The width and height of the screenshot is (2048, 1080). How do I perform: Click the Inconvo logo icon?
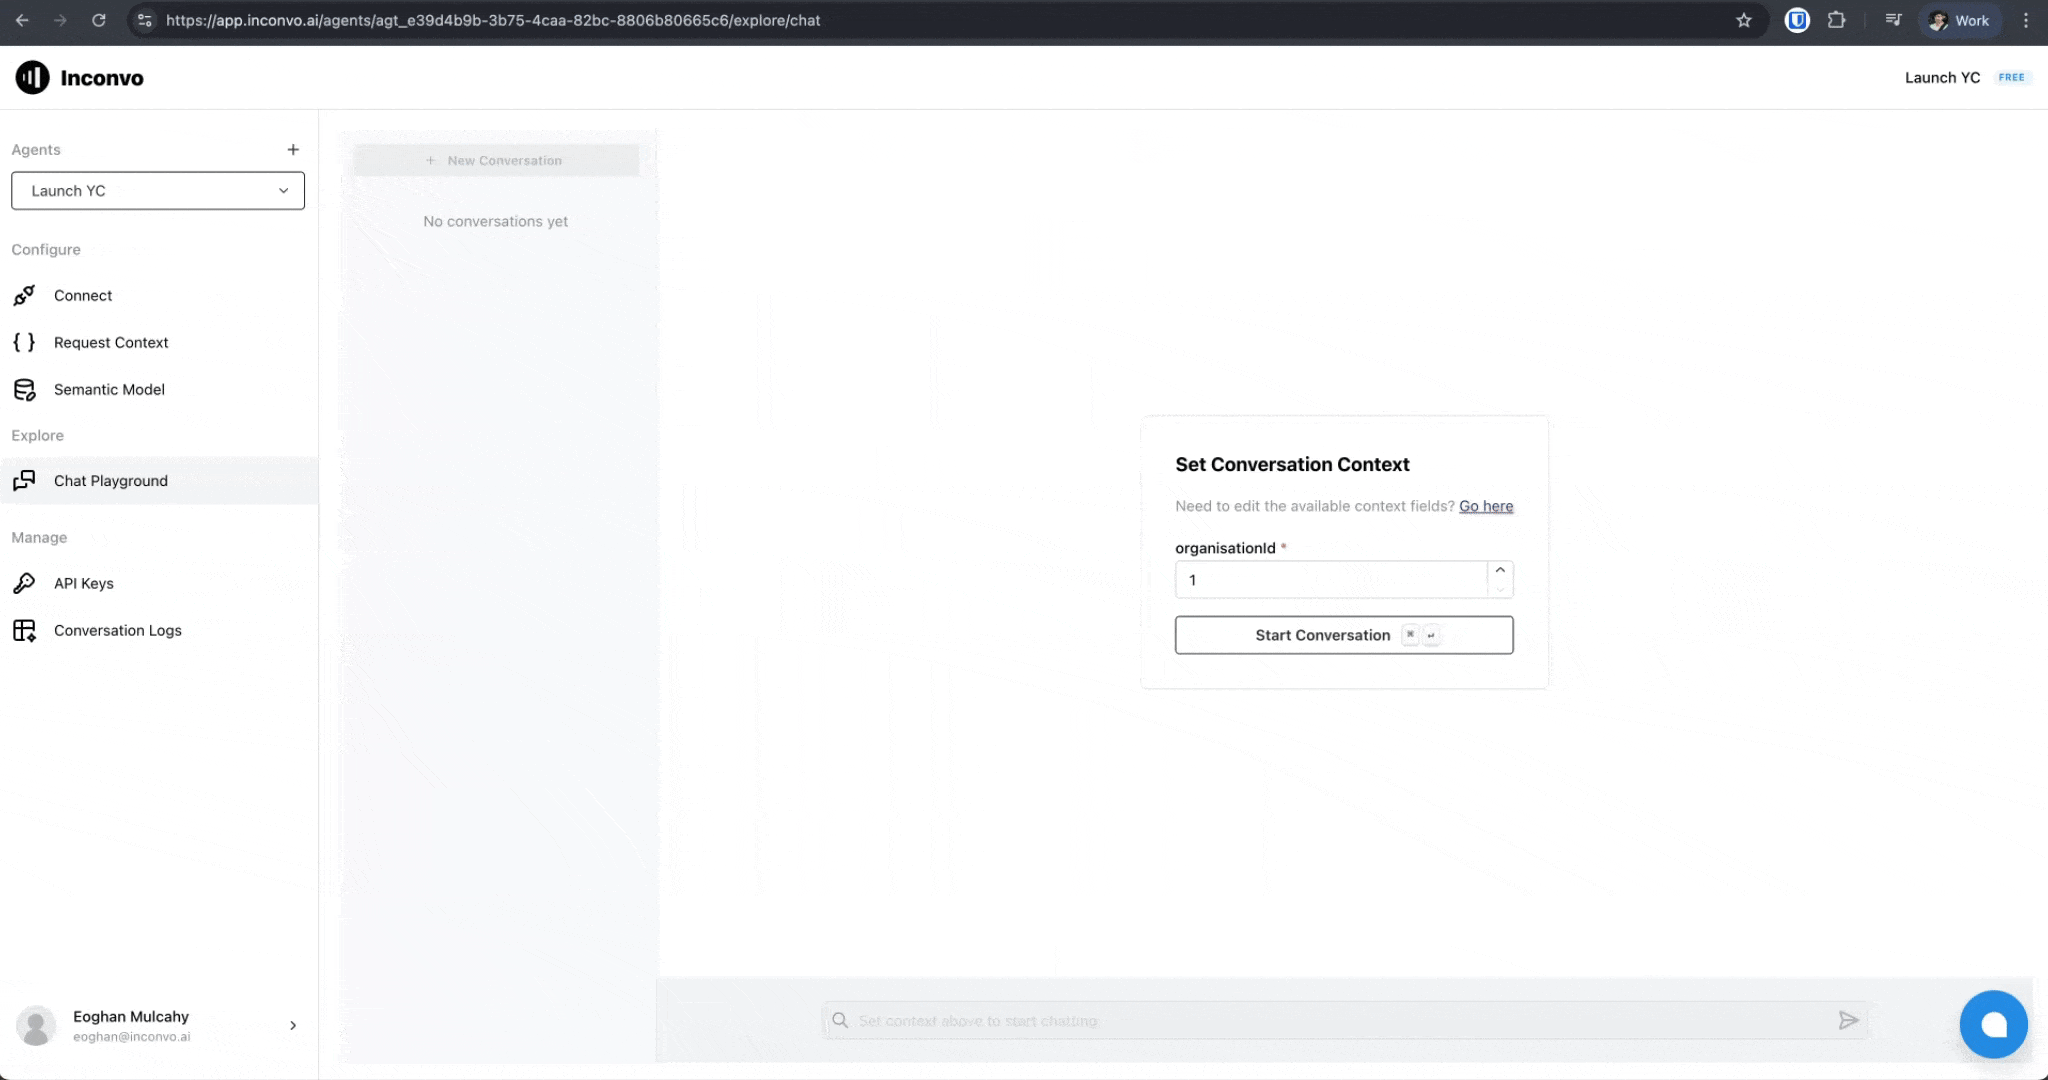(32, 77)
